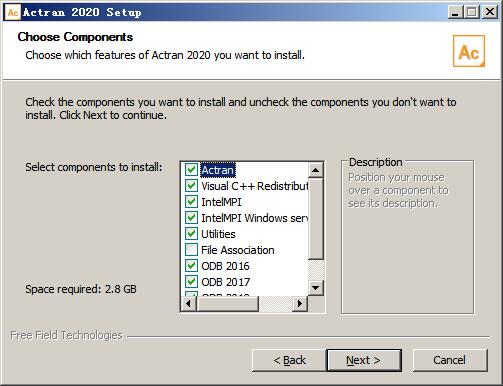Screen dimensions: 503x386
Task: Cancel the Actran 2020 setup
Action: point(450,360)
